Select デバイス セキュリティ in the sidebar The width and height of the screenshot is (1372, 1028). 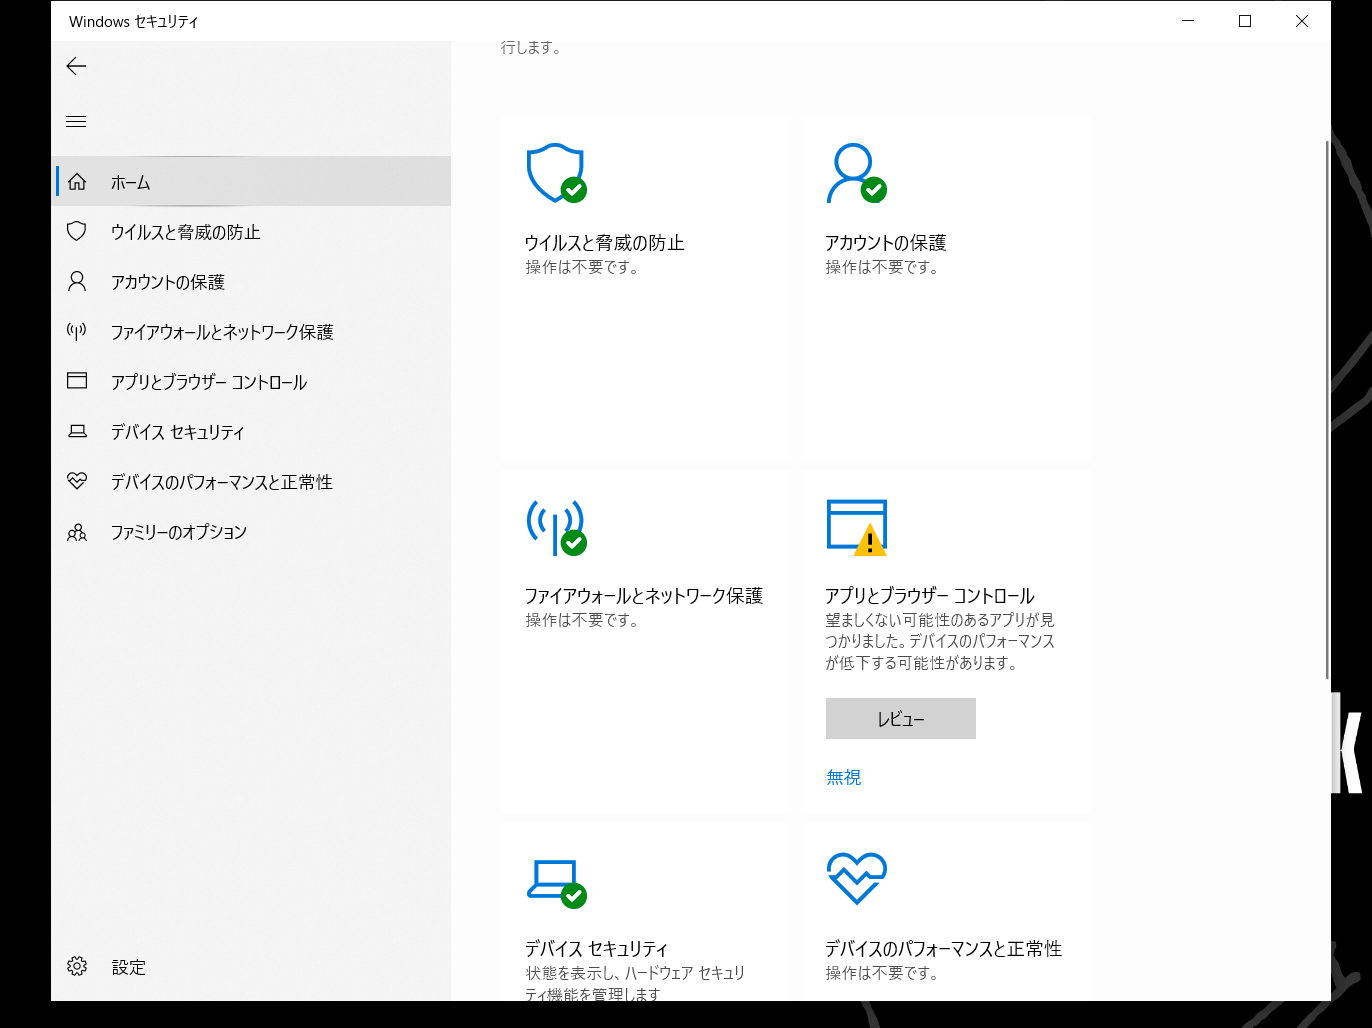click(177, 432)
